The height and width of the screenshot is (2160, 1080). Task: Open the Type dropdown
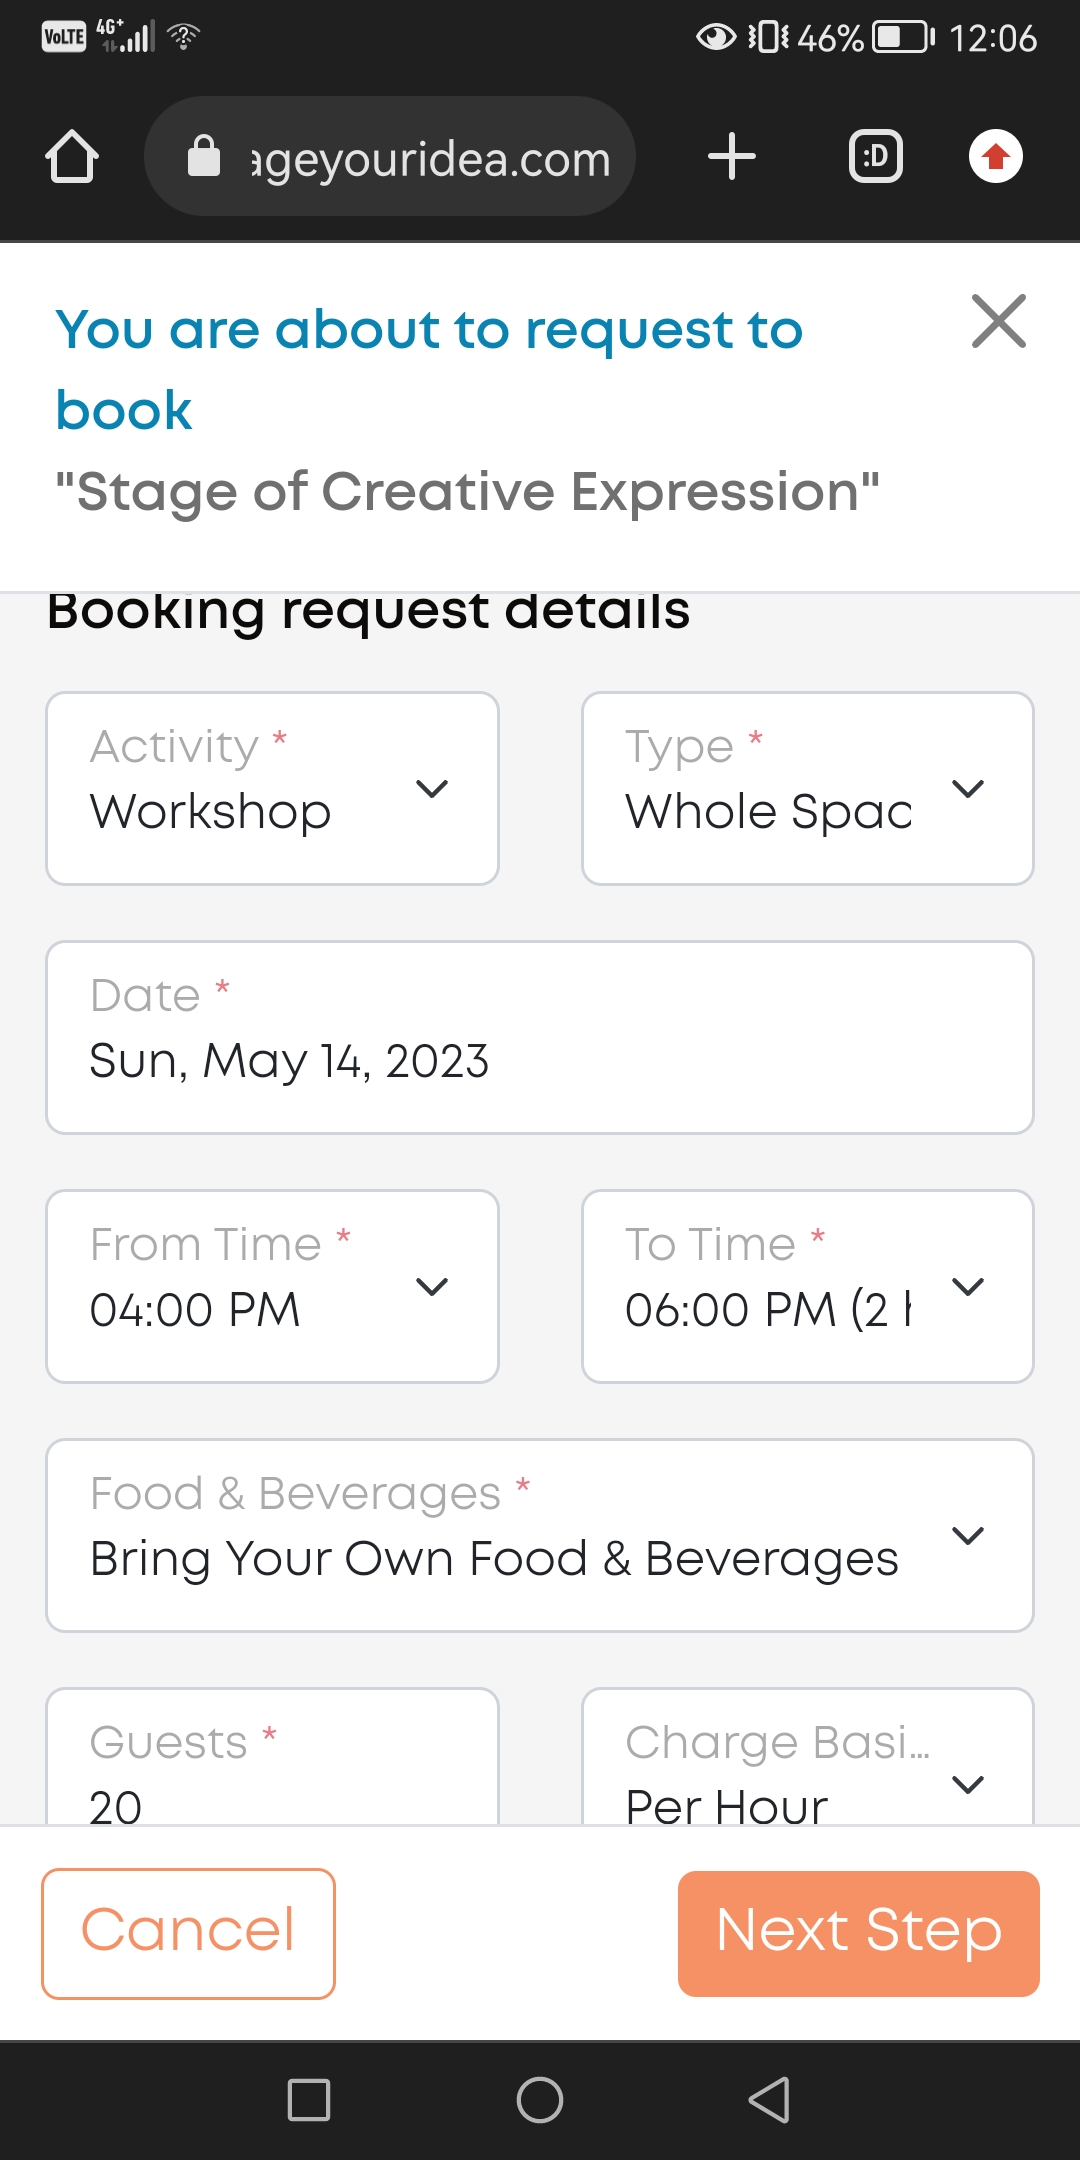pos(807,788)
